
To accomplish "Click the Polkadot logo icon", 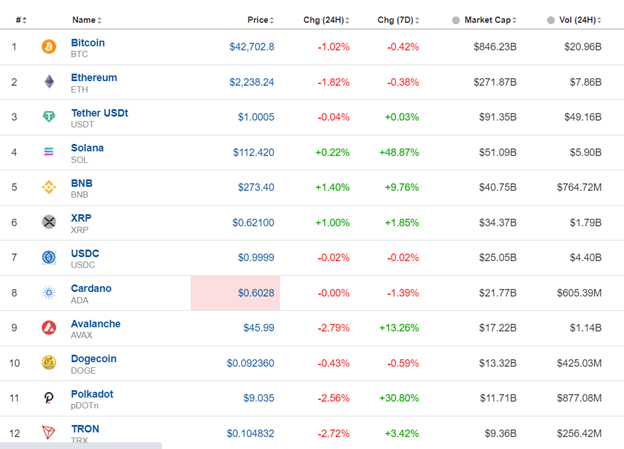I will point(49,398).
